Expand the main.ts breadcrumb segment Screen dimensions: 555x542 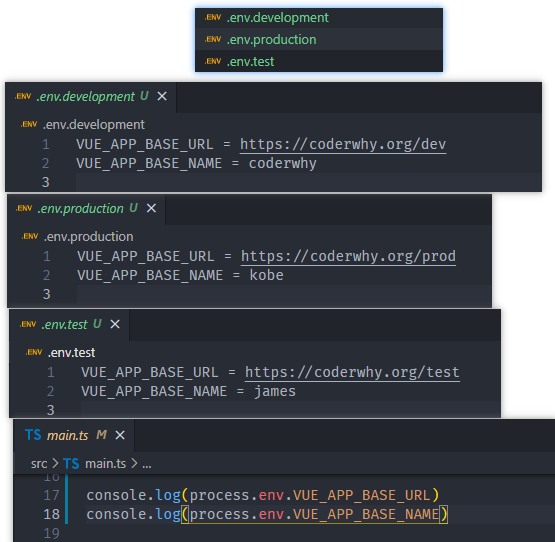[105, 463]
